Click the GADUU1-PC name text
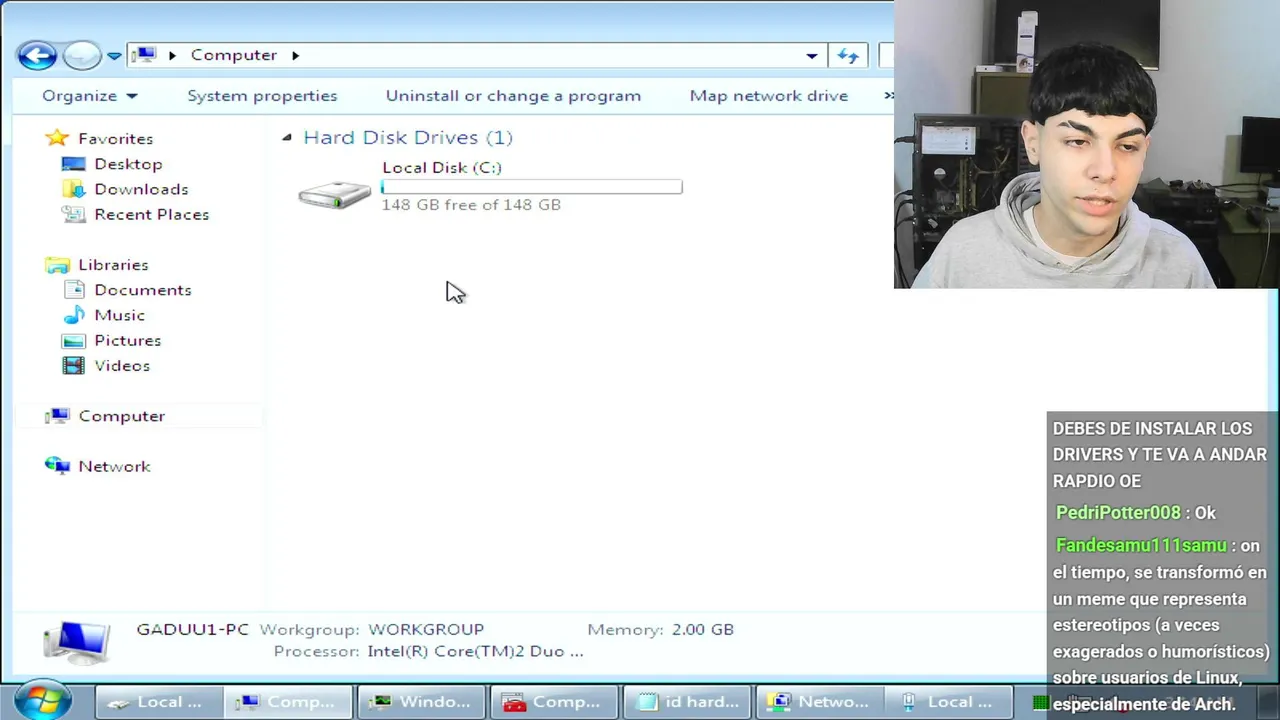Viewport: 1280px width, 720px height. 192,629
